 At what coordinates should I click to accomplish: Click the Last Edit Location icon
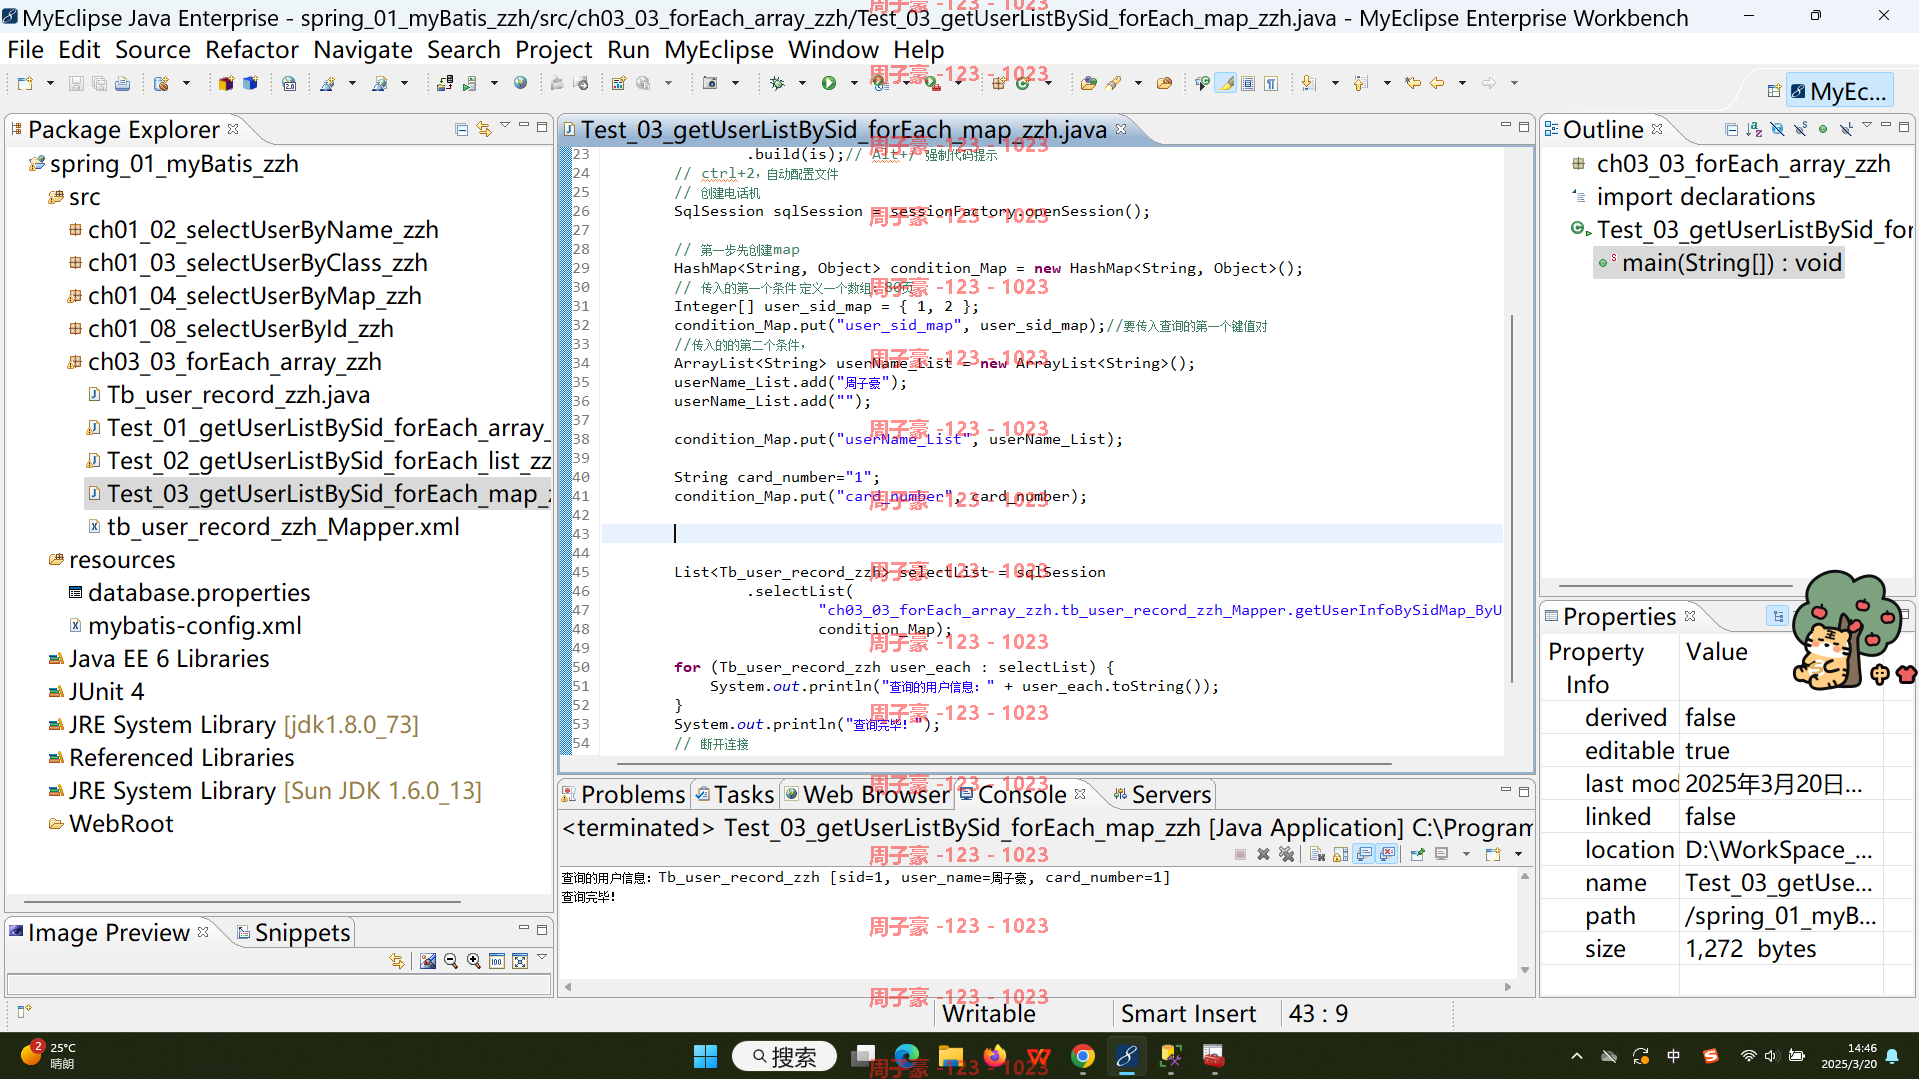pyautogui.click(x=1412, y=84)
